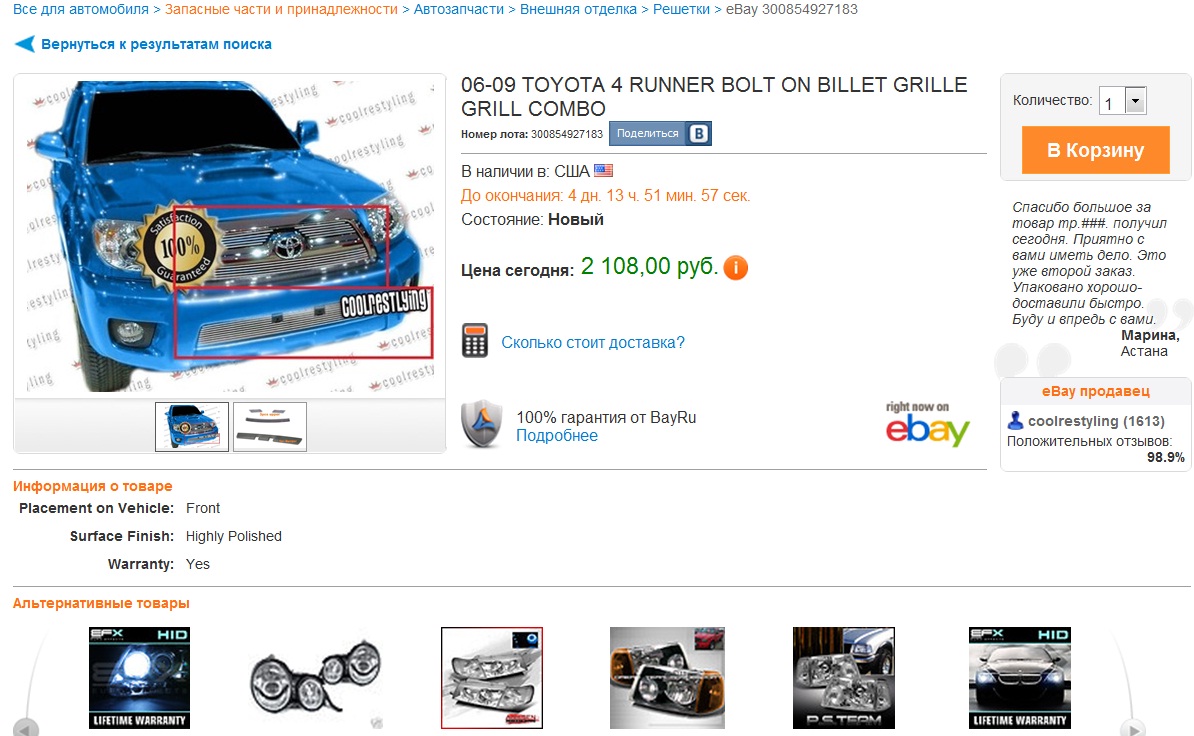The width and height of the screenshot is (1194, 736).
Task: Click the delivery calculator icon
Action: click(x=475, y=340)
